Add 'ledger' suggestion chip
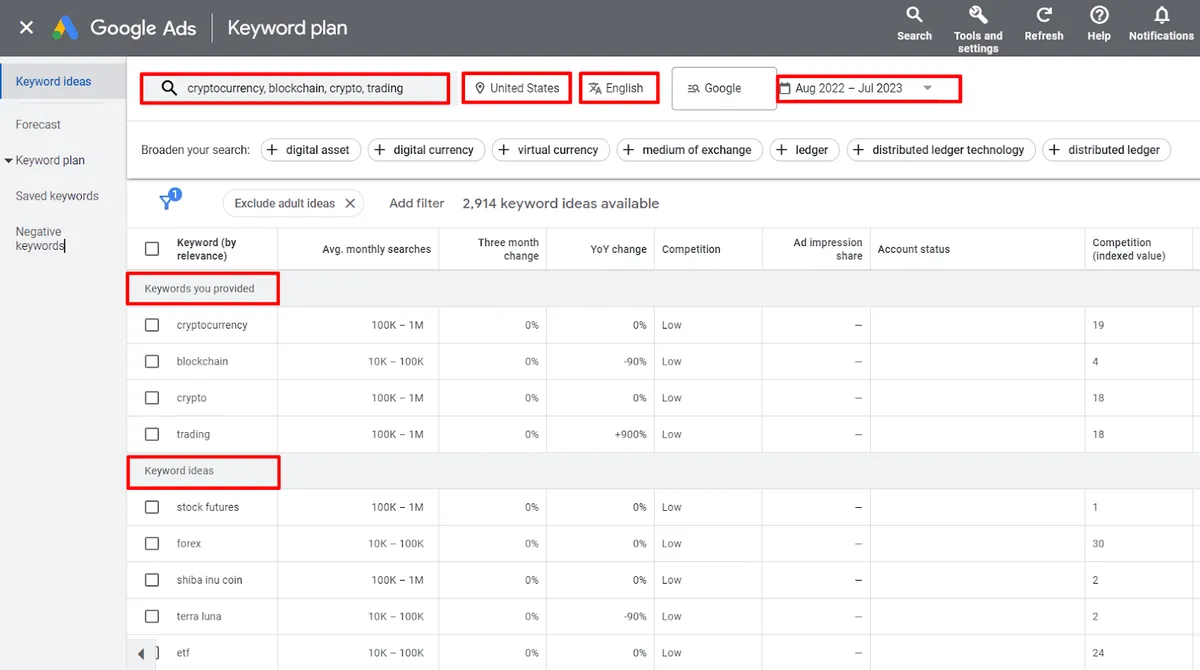This screenshot has width=1200, height=670. (804, 150)
